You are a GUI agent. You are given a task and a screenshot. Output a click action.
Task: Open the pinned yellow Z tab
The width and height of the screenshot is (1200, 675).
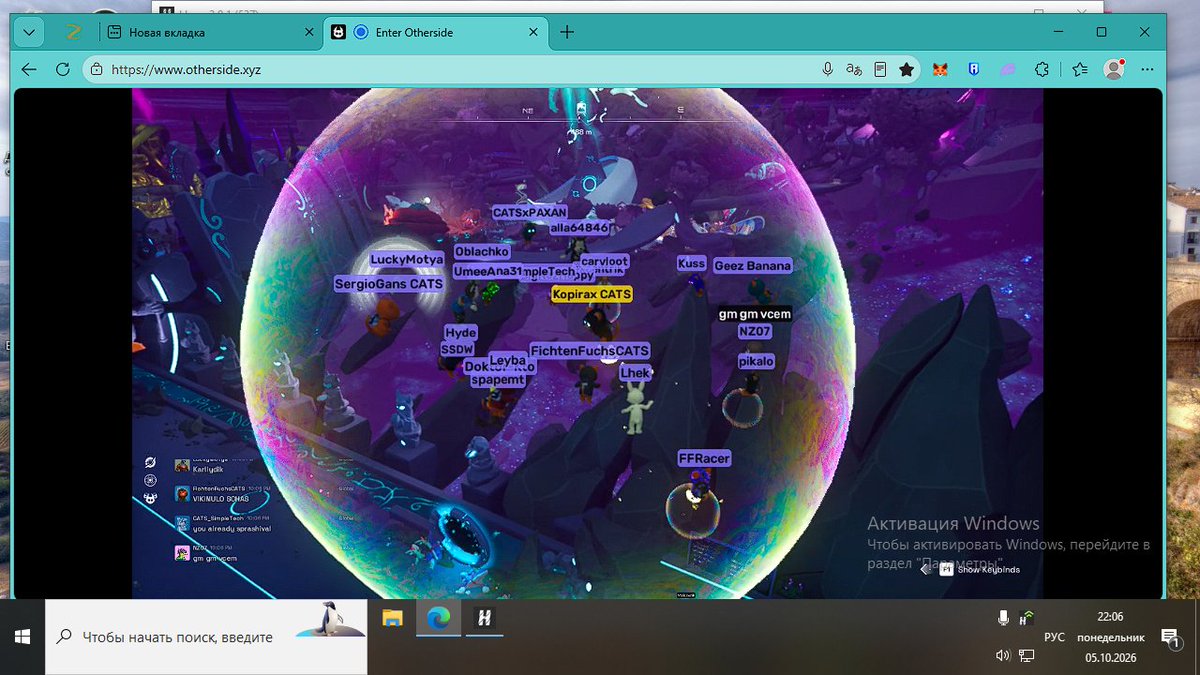click(x=72, y=32)
